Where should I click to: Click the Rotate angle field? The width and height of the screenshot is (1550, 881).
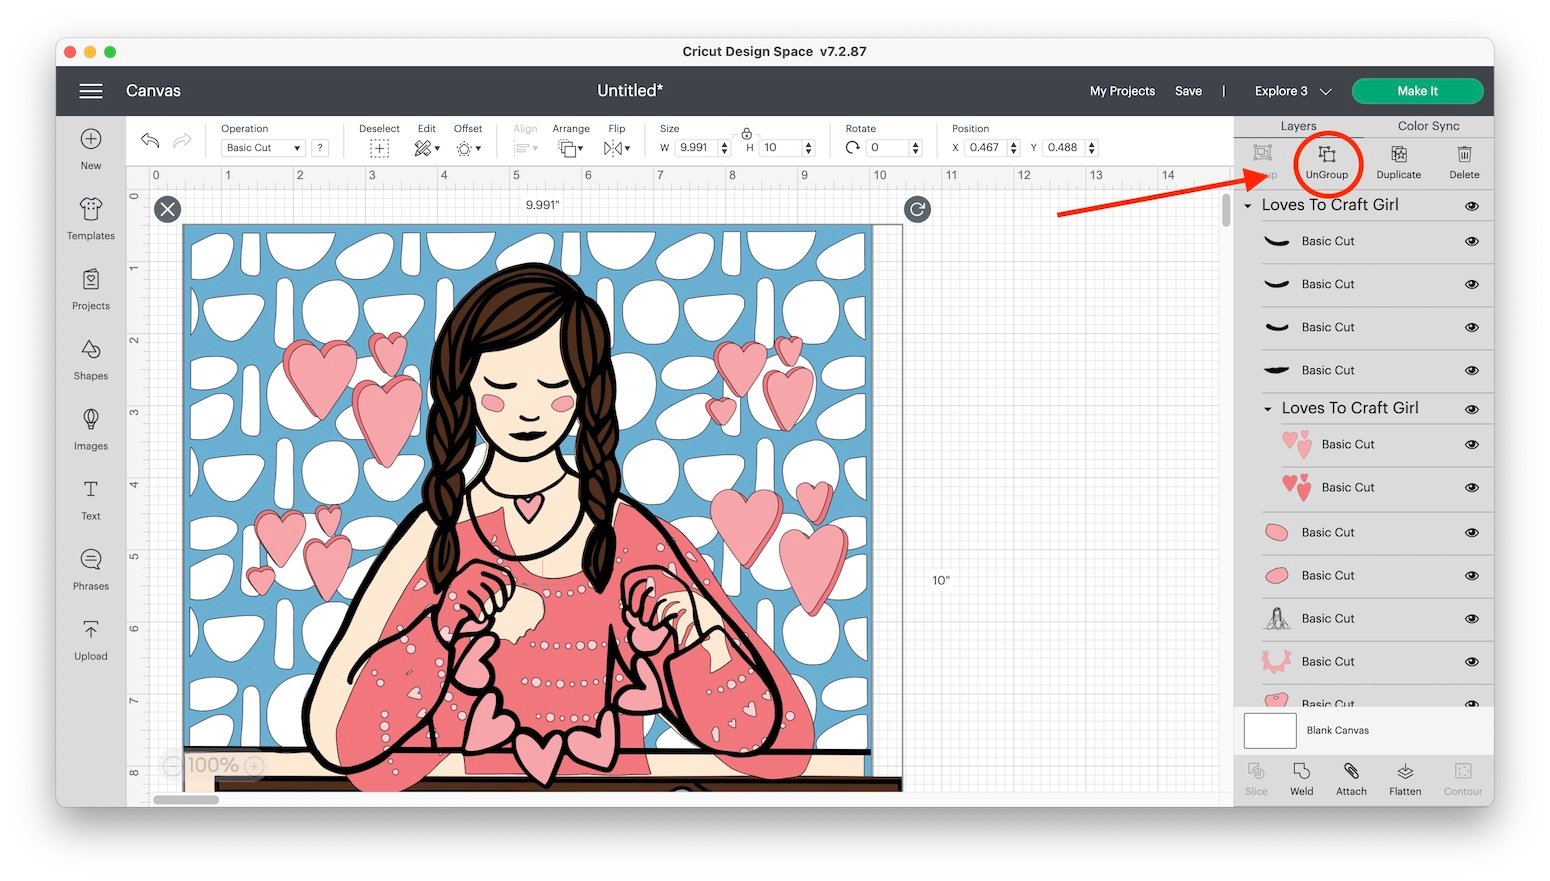pyautogui.click(x=887, y=148)
